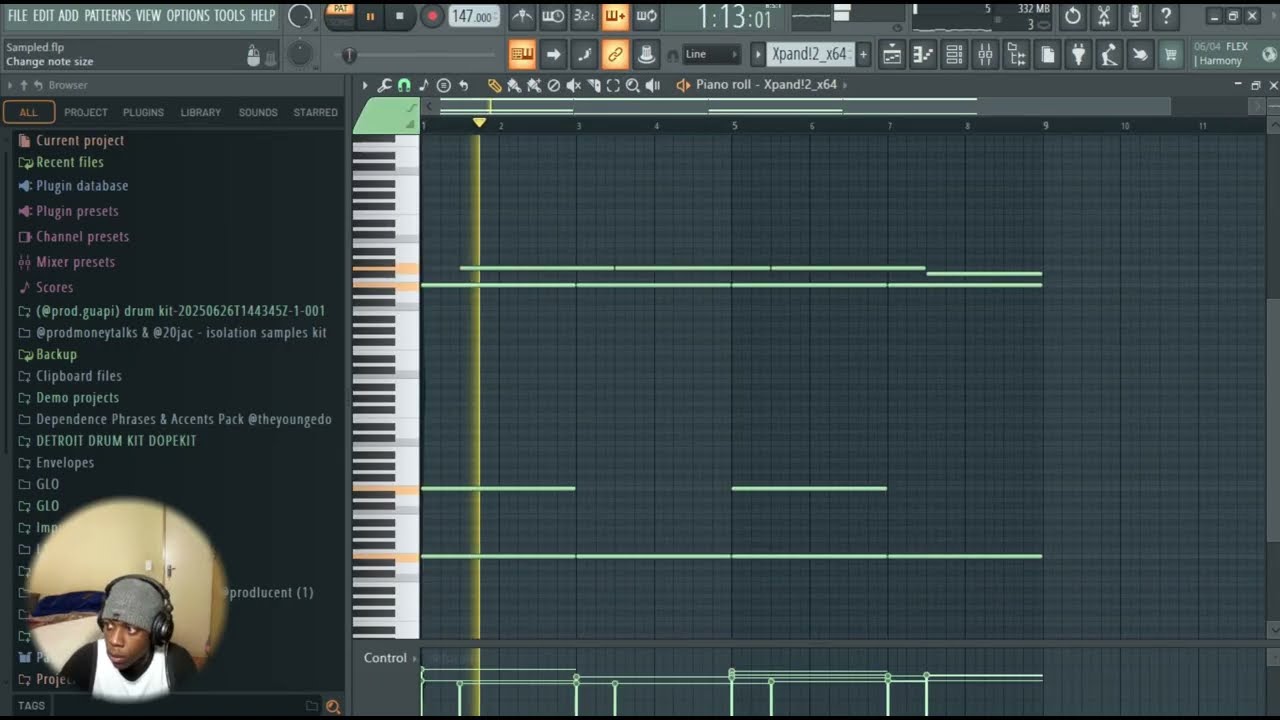
Task: Click the circular arrow icon near scissors
Action: coord(1072,16)
